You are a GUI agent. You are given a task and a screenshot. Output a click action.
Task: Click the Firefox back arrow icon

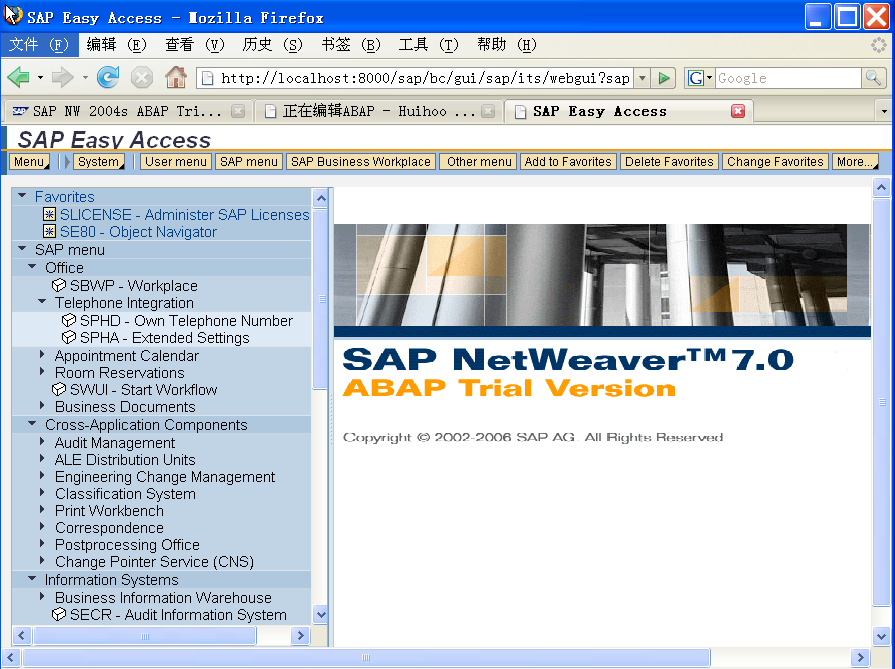(x=18, y=78)
